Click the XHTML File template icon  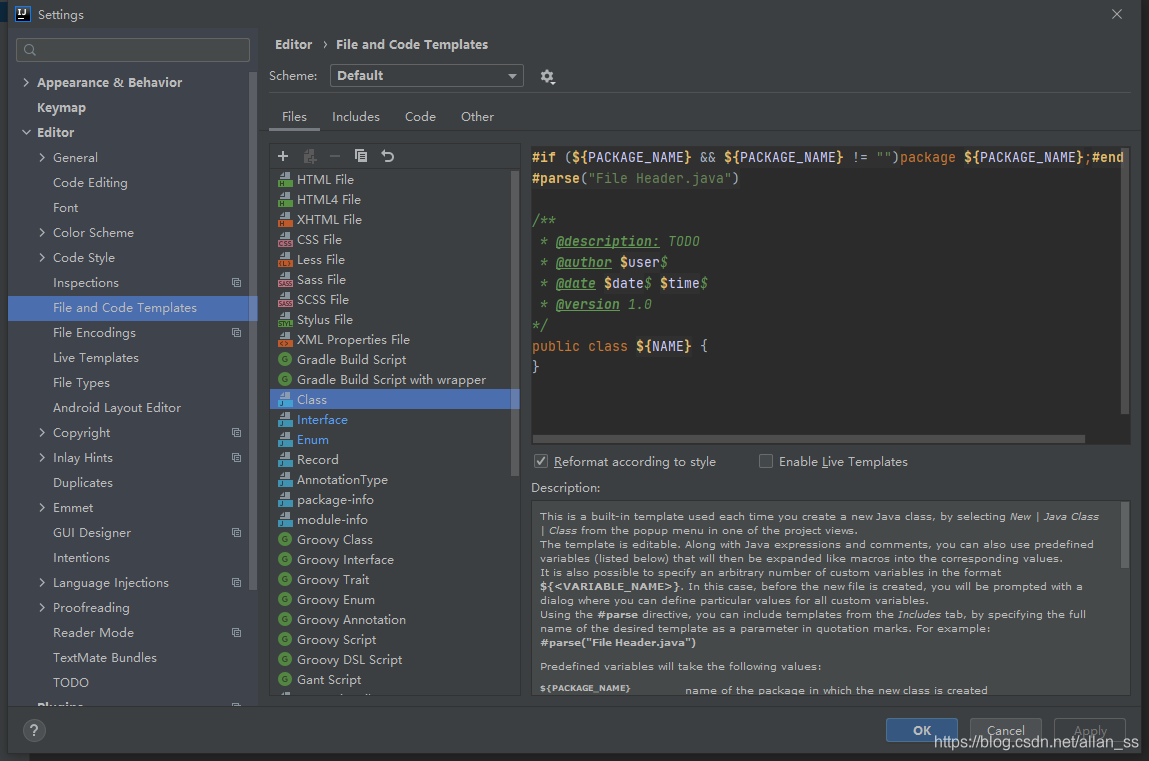click(x=285, y=219)
